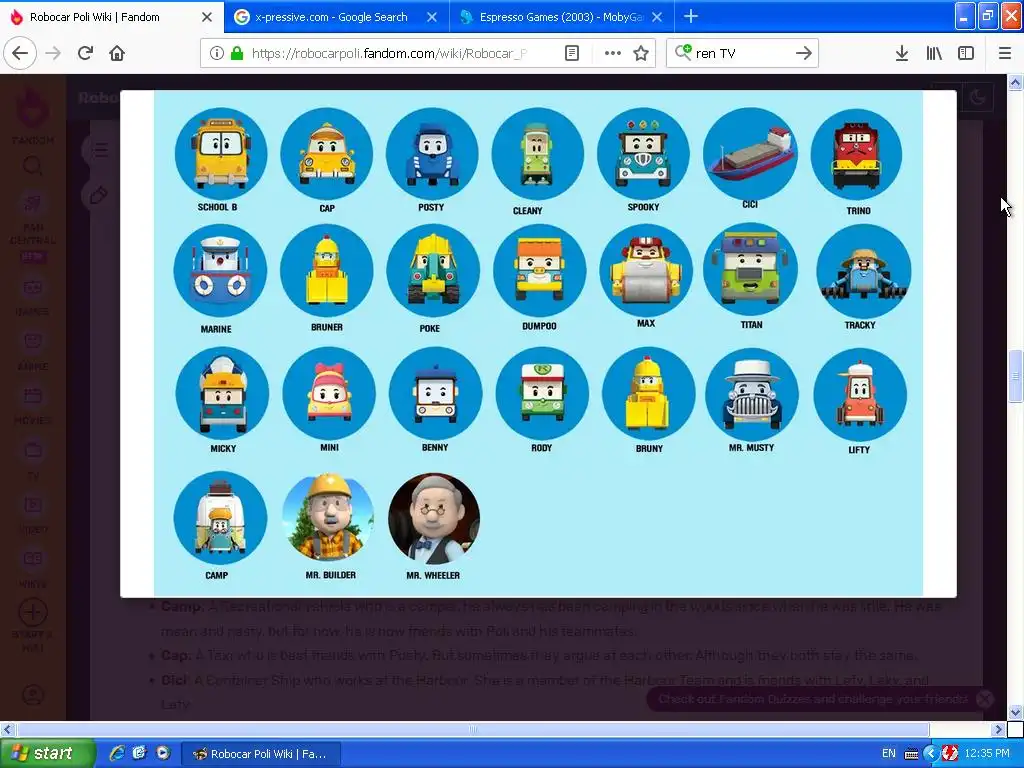1024x768 pixels.
Task: Click the Dumpoo truck image
Action: [539, 271]
